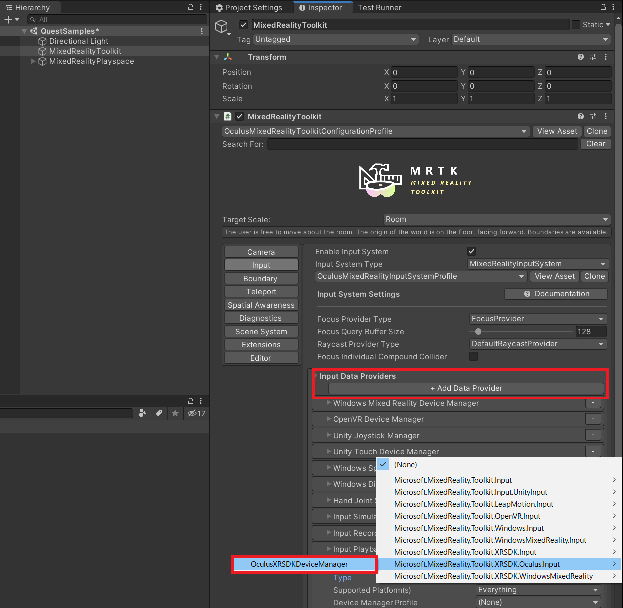This screenshot has width=623, height=608.
Task: Open QuestSamples scene options menu
Action: click(x=201, y=31)
